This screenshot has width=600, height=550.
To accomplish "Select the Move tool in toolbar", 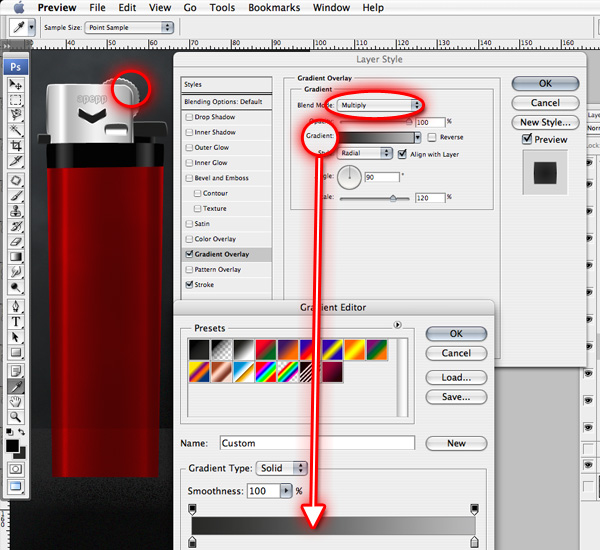I will point(17,85).
